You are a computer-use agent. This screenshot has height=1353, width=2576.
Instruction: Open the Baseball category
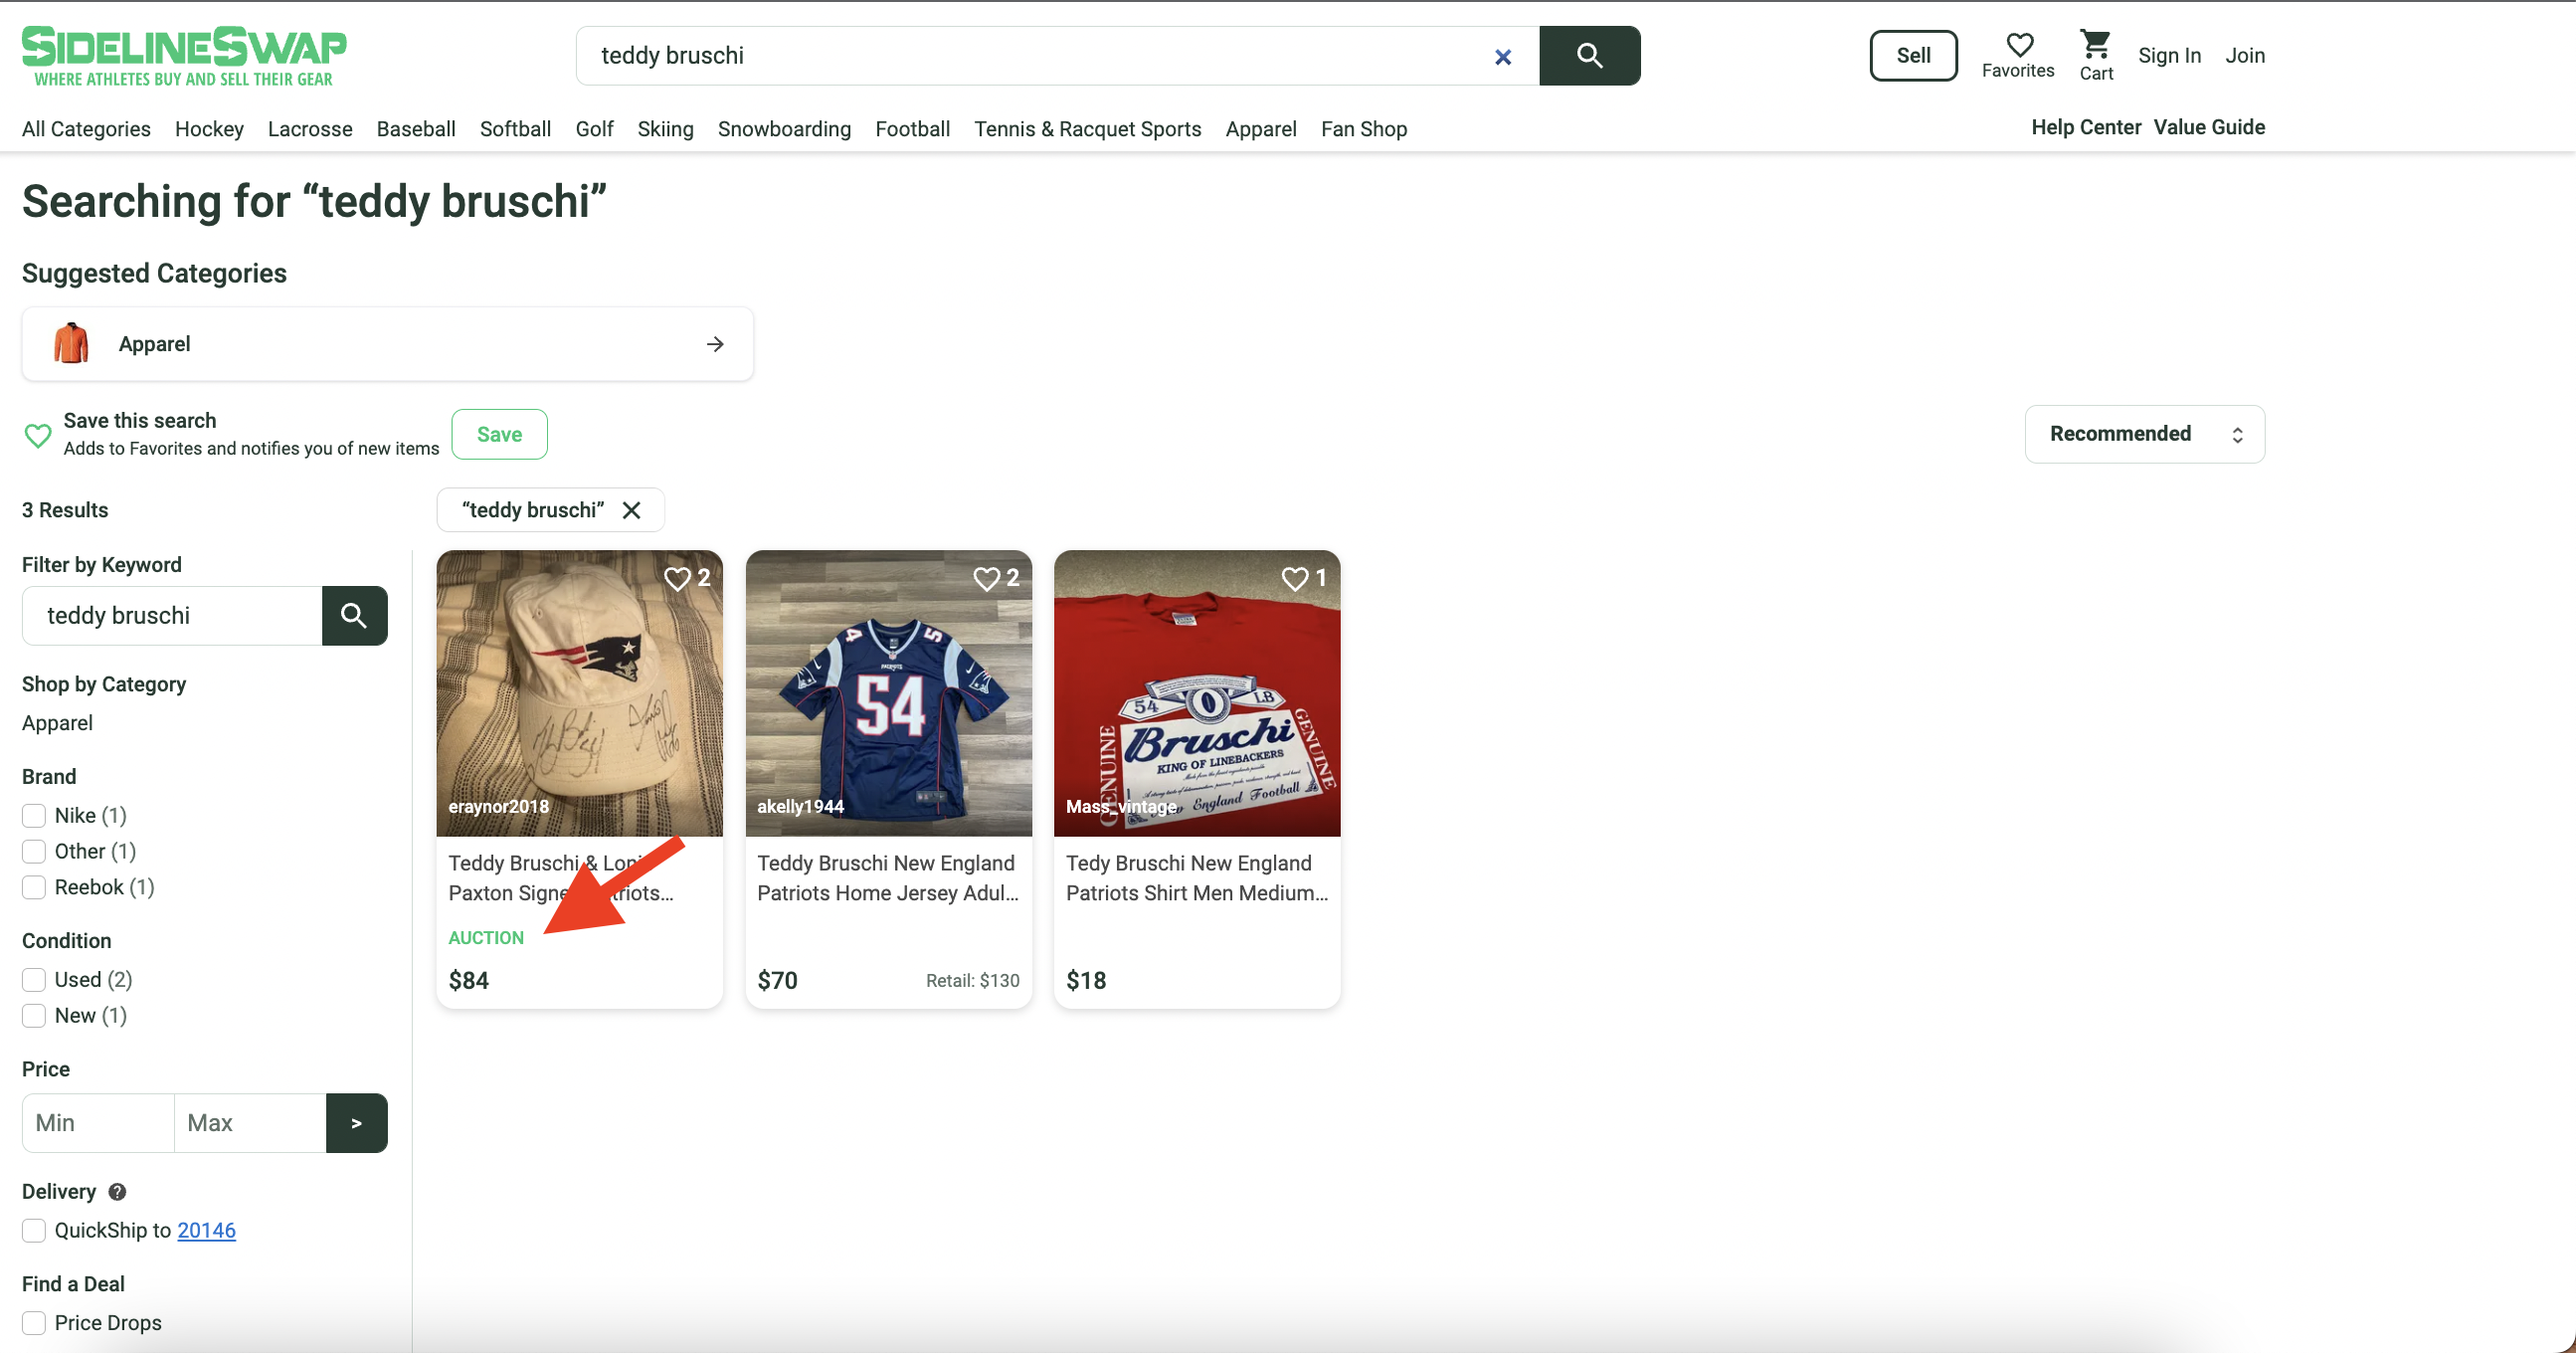coord(416,129)
